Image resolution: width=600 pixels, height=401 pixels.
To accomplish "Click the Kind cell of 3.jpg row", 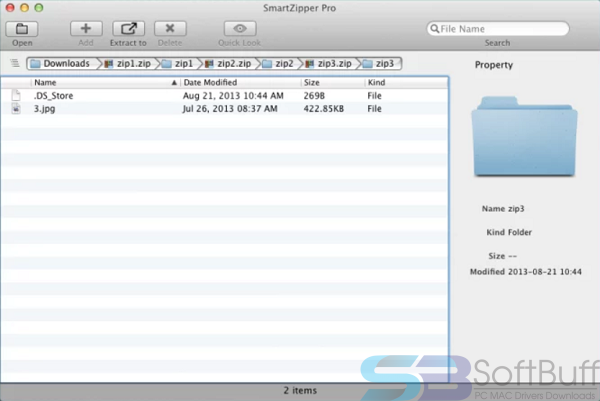I will [x=375, y=109].
